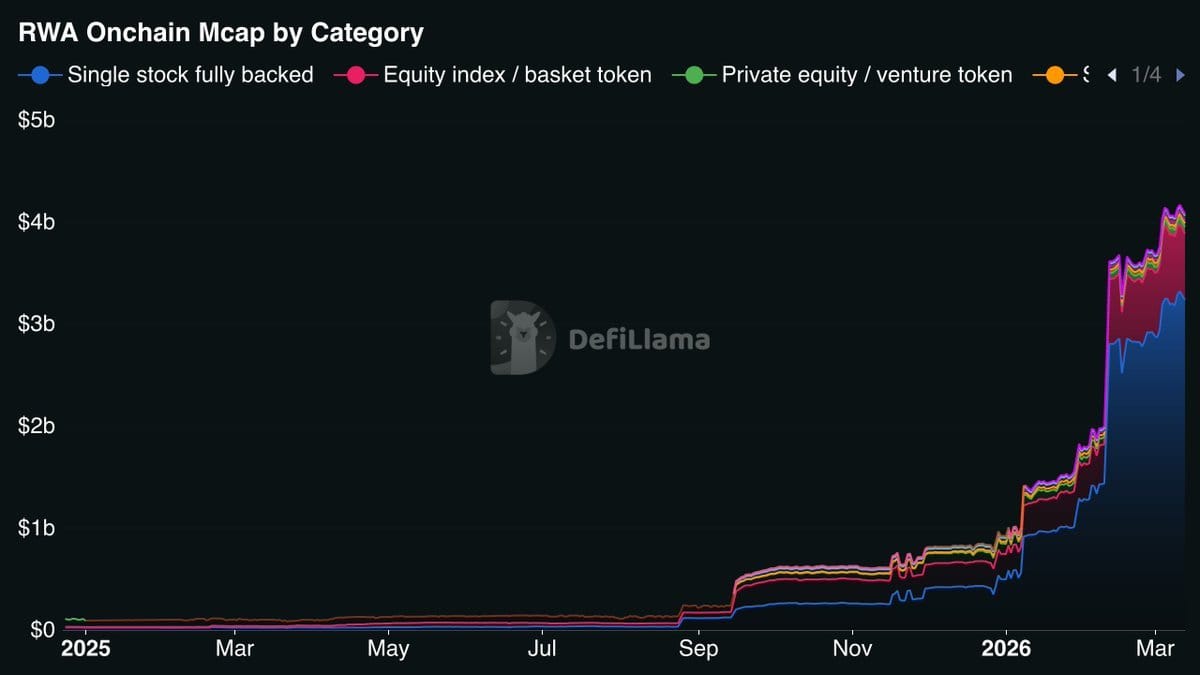
Task: Click the Jul label on the time axis
Action: (x=542, y=650)
